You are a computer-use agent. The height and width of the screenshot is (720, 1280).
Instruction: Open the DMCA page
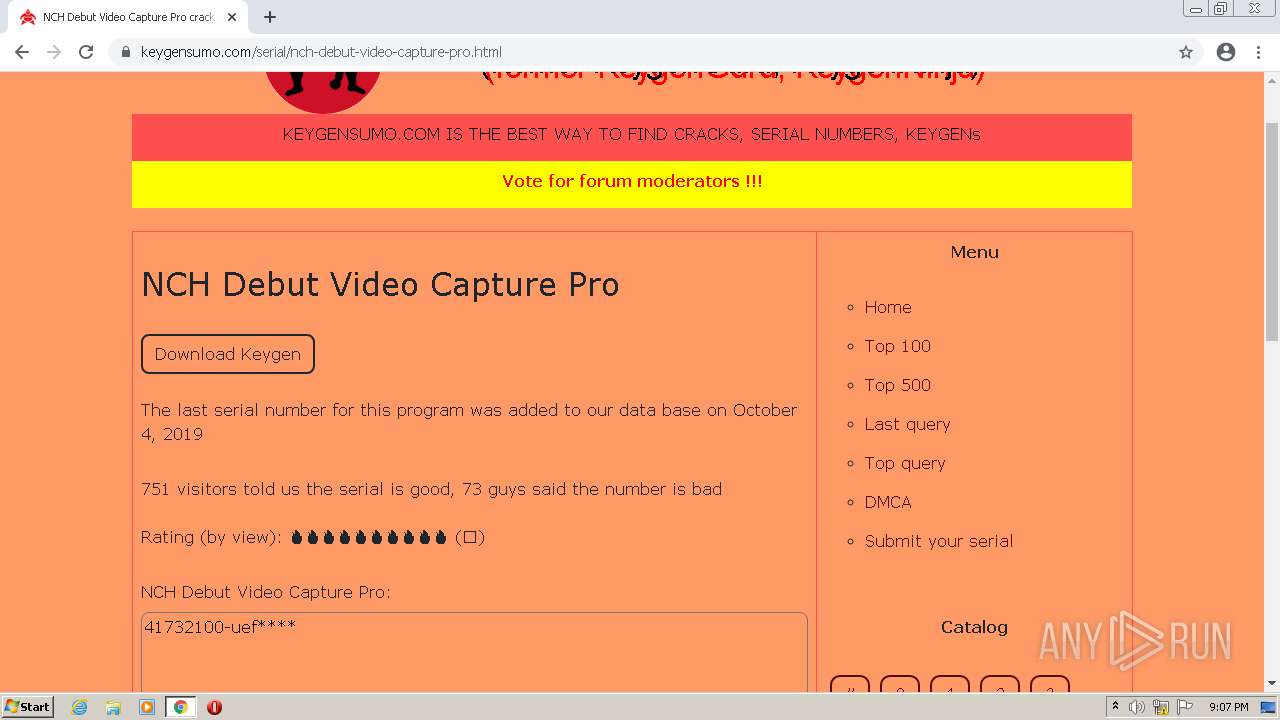(x=888, y=502)
